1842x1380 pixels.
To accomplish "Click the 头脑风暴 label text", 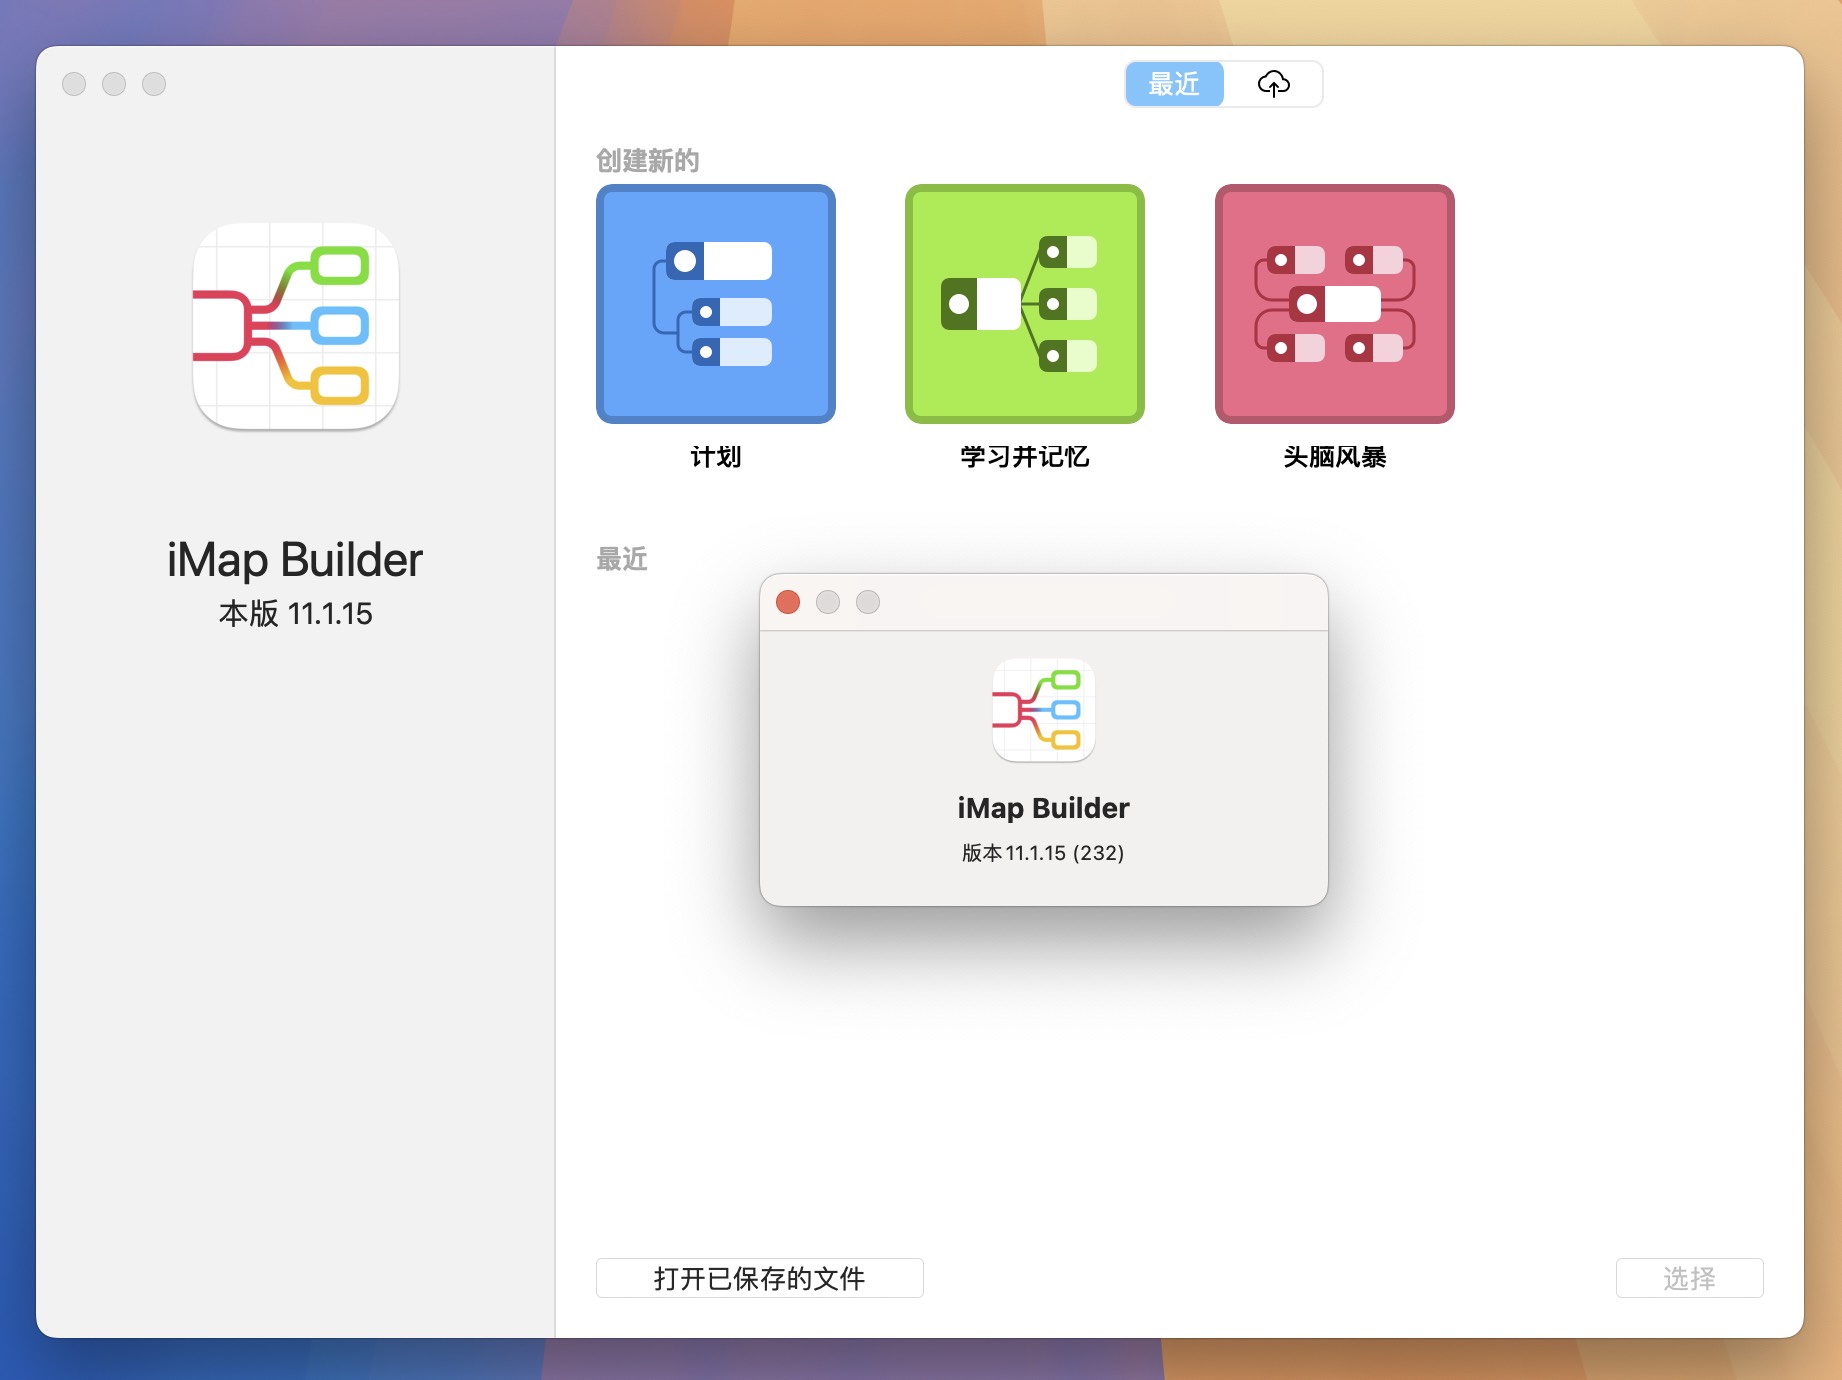I will [x=1334, y=457].
